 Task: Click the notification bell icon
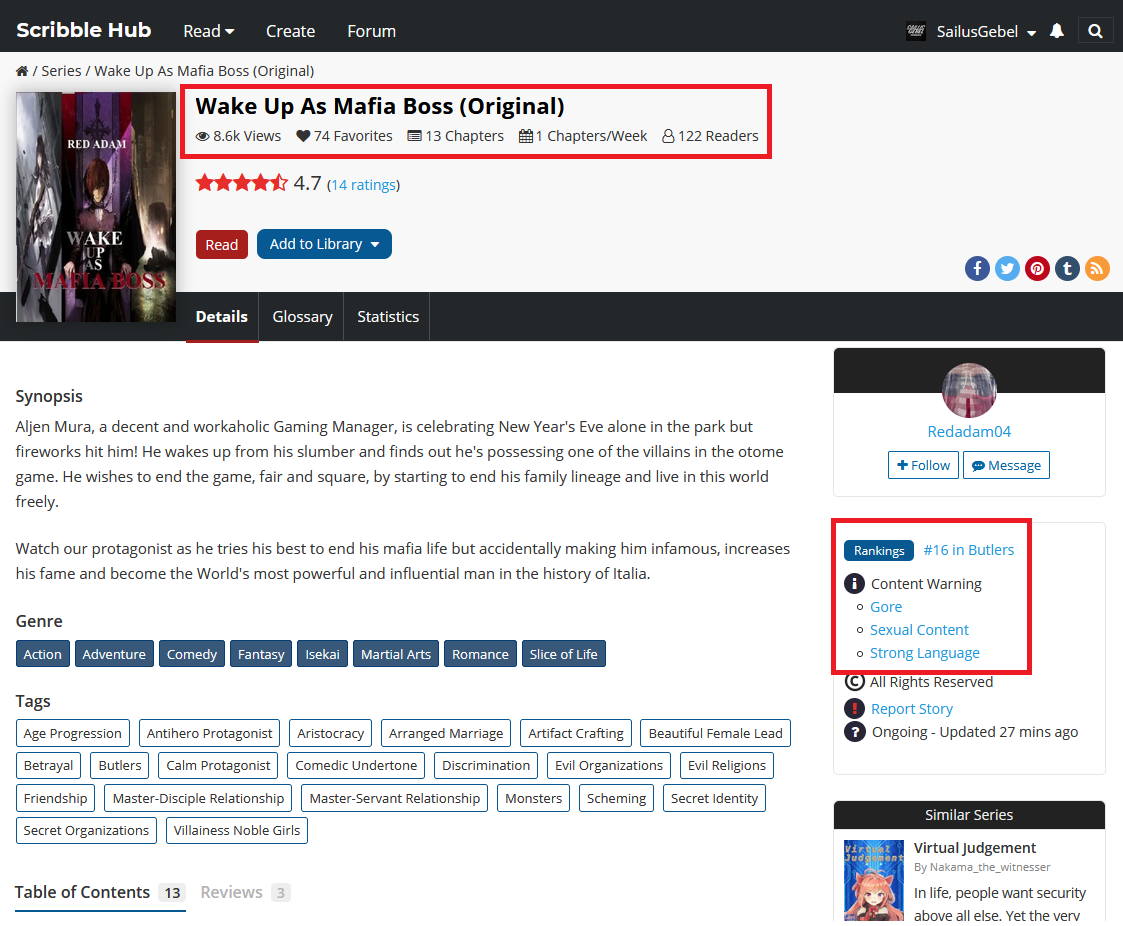click(x=1057, y=31)
